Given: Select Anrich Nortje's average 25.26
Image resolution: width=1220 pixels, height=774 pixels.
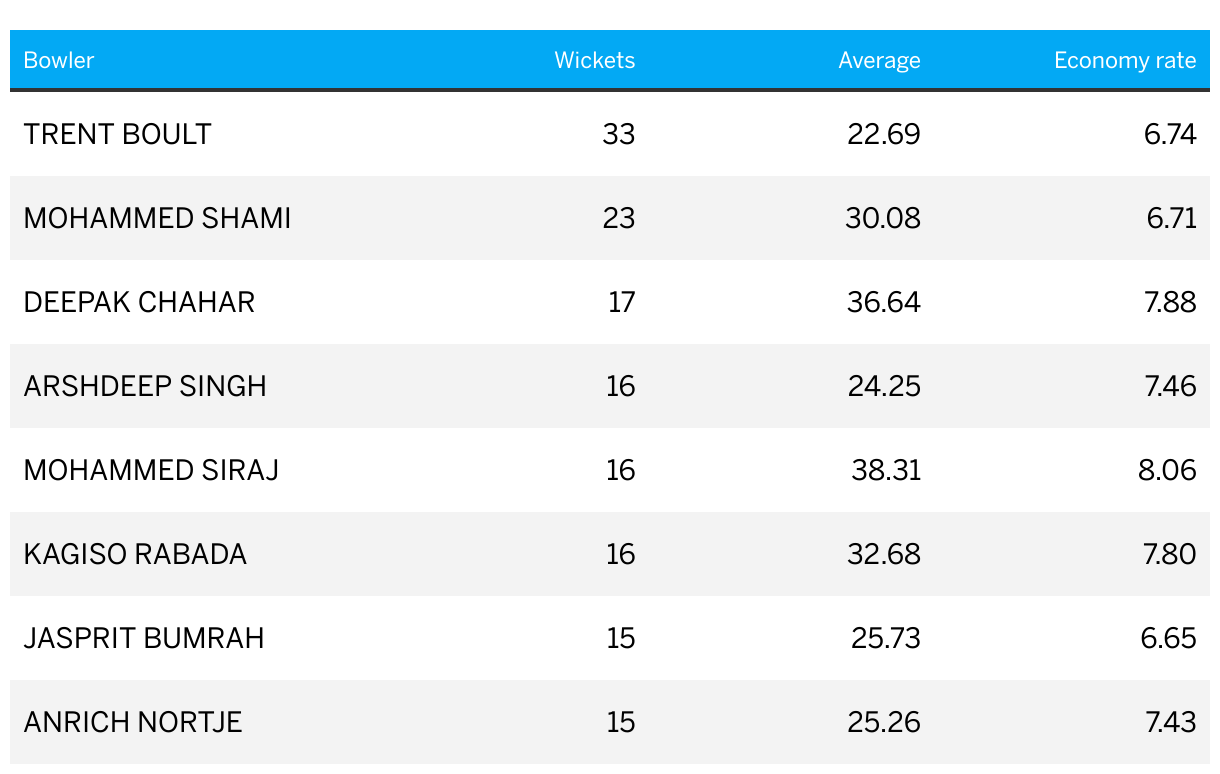Looking at the screenshot, I should pos(885,722).
